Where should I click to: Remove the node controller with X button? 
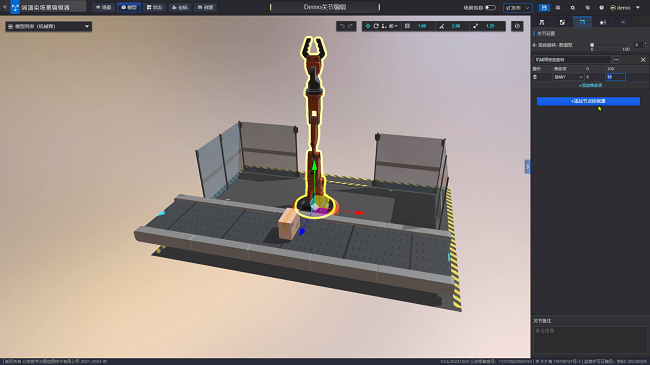tap(643, 60)
